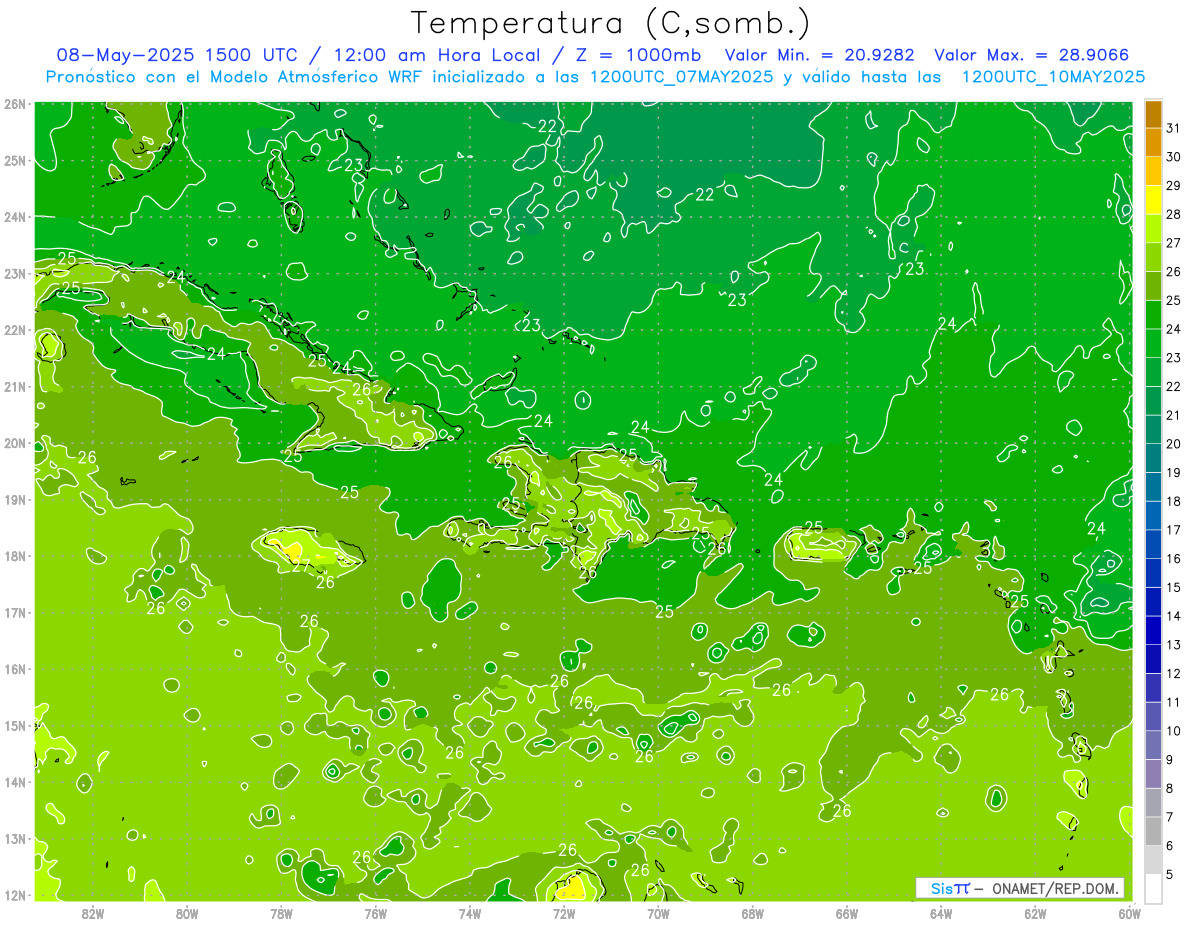Screen dimensions: 1200x927
Task: Pick the blue legend swatch between 15 and 16
Action: pos(1153,573)
